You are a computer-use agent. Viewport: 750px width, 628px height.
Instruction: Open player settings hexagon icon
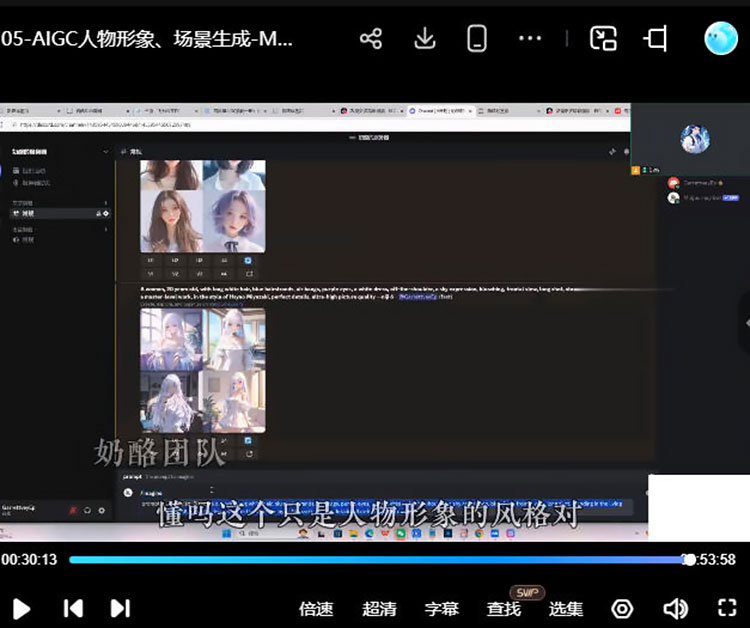click(623, 608)
